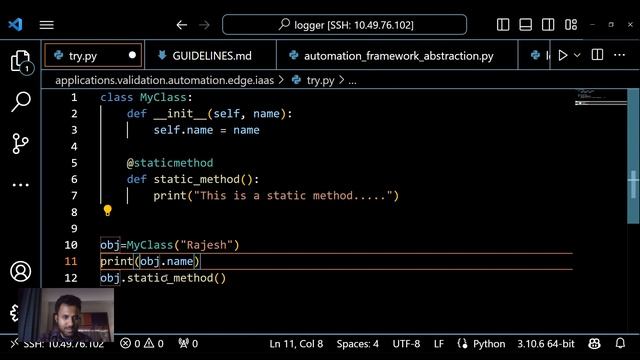Go forward with the right arrow
Viewport: 640px width, 360px height.
(x=204, y=25)
